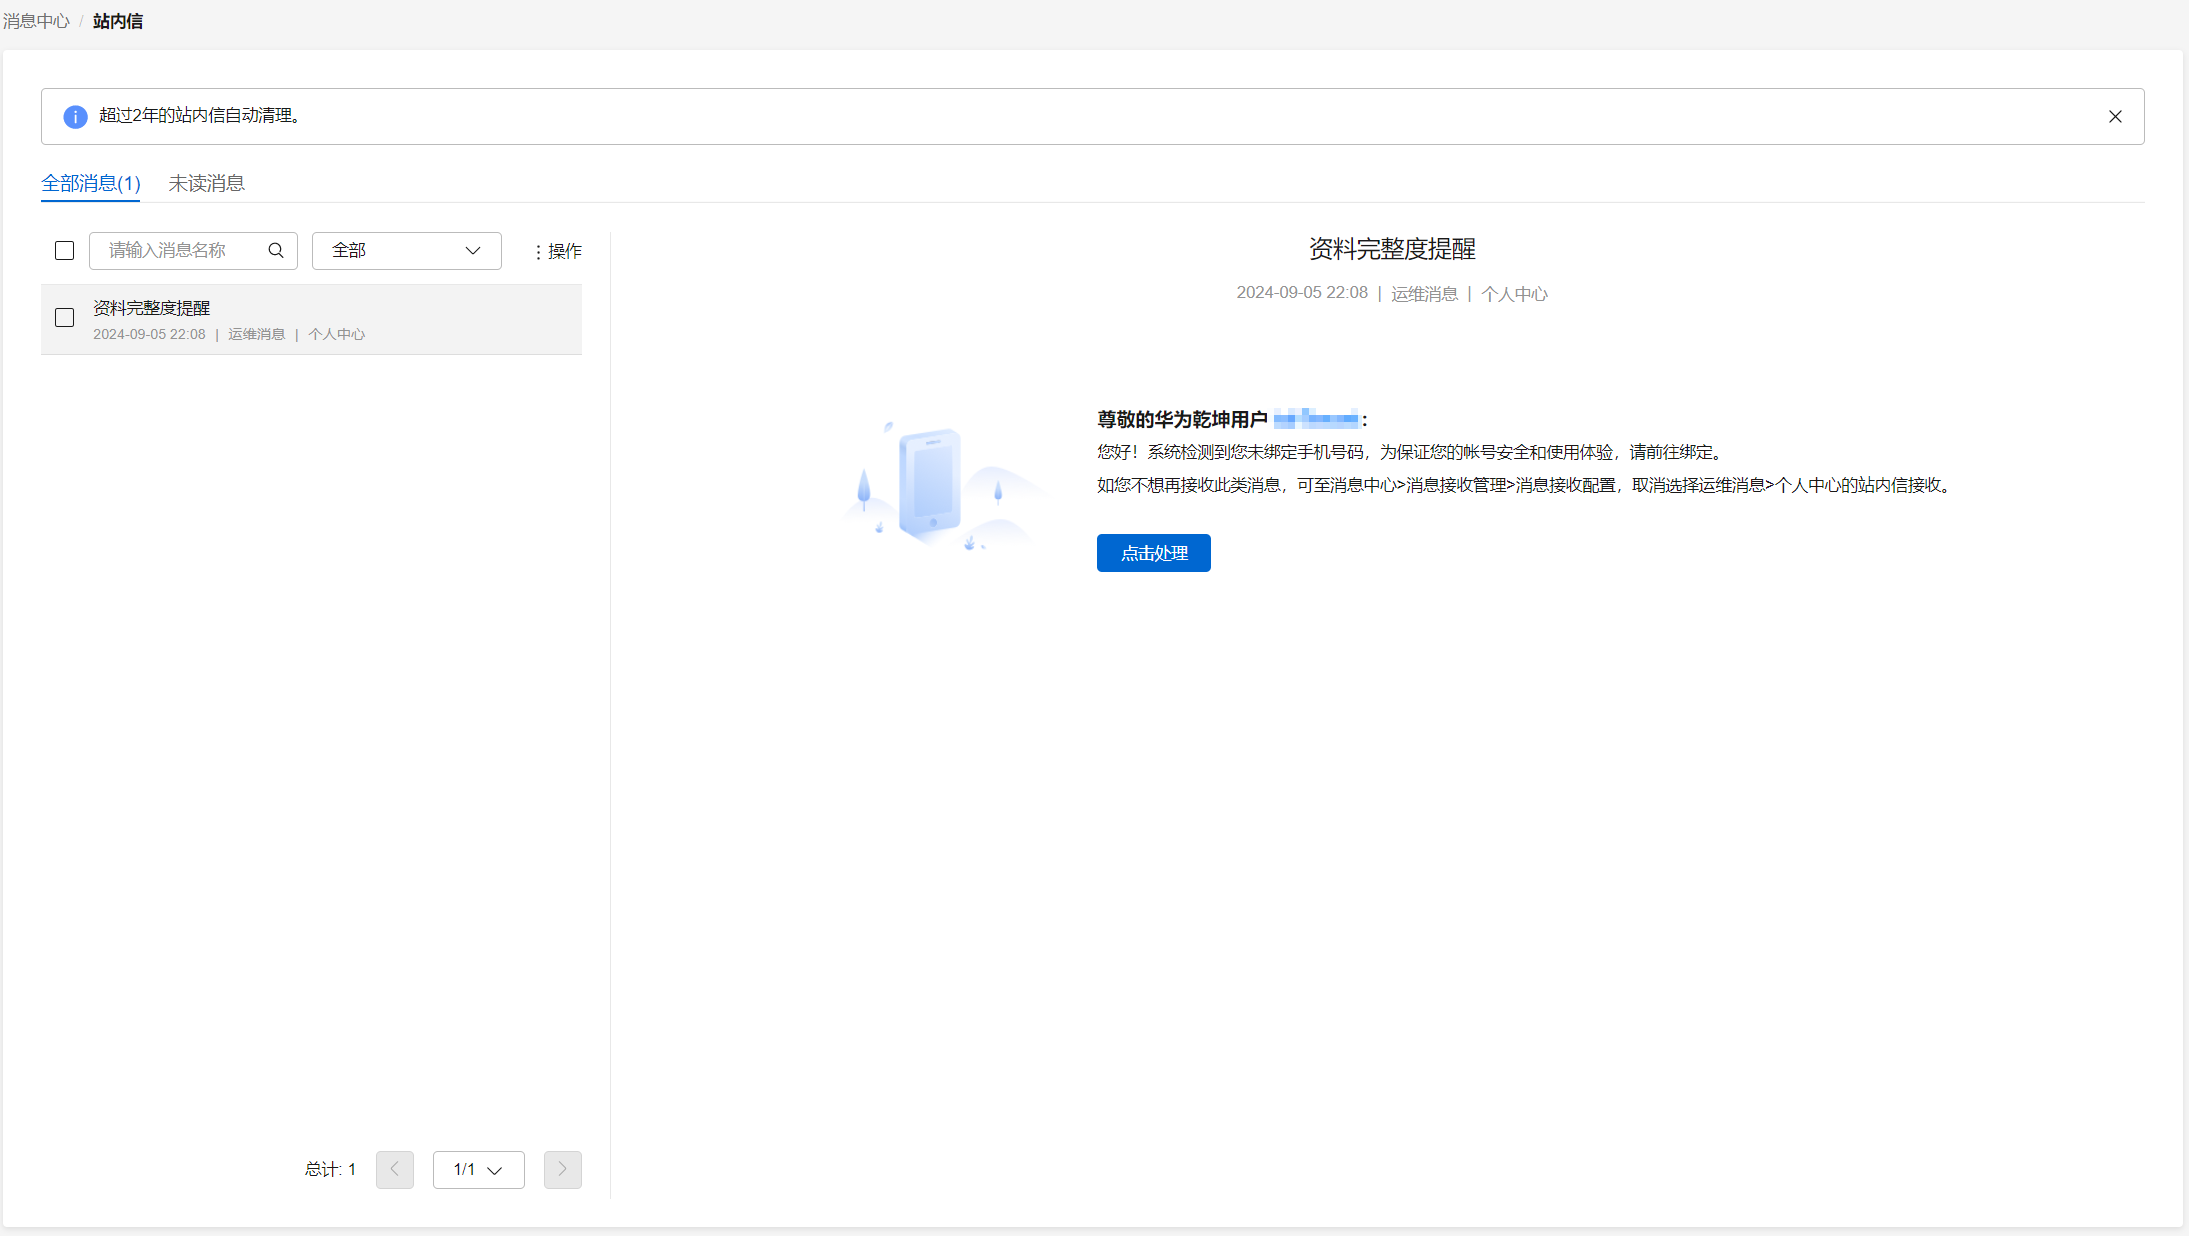Tick the select-all messages checkbox
2189x1236 pixels.
65,250
